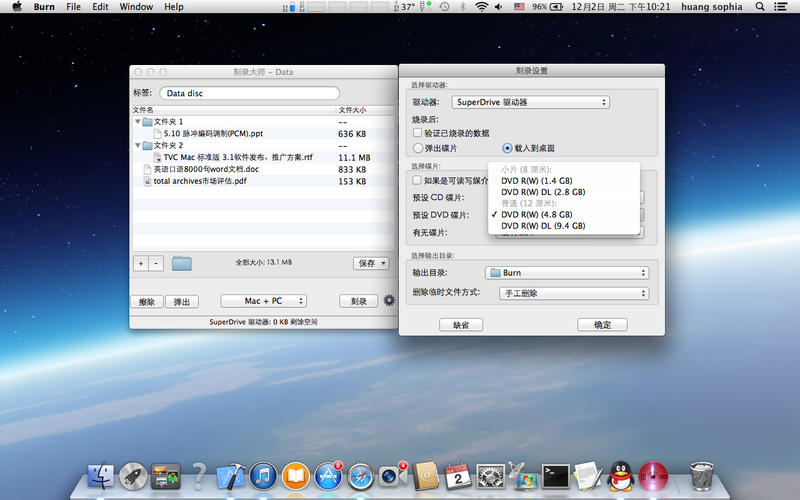Click the gear settings icon beside 刻录
Screen dimensions: 800x500
(389, 300)
